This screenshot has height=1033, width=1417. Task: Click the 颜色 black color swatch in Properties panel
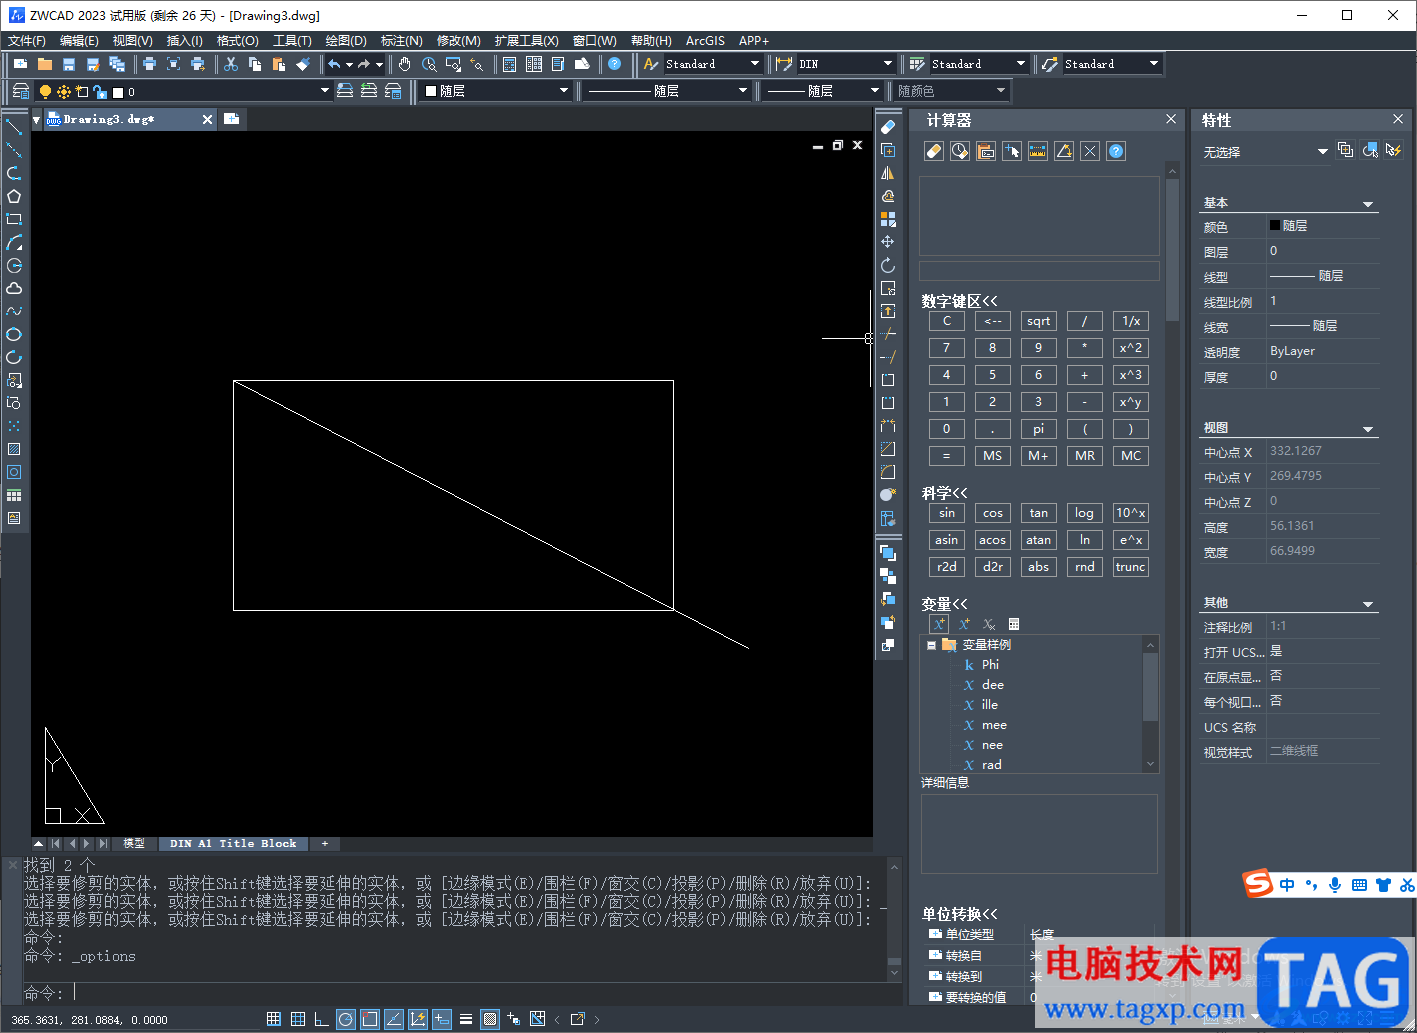click(x=1275, y=226)
